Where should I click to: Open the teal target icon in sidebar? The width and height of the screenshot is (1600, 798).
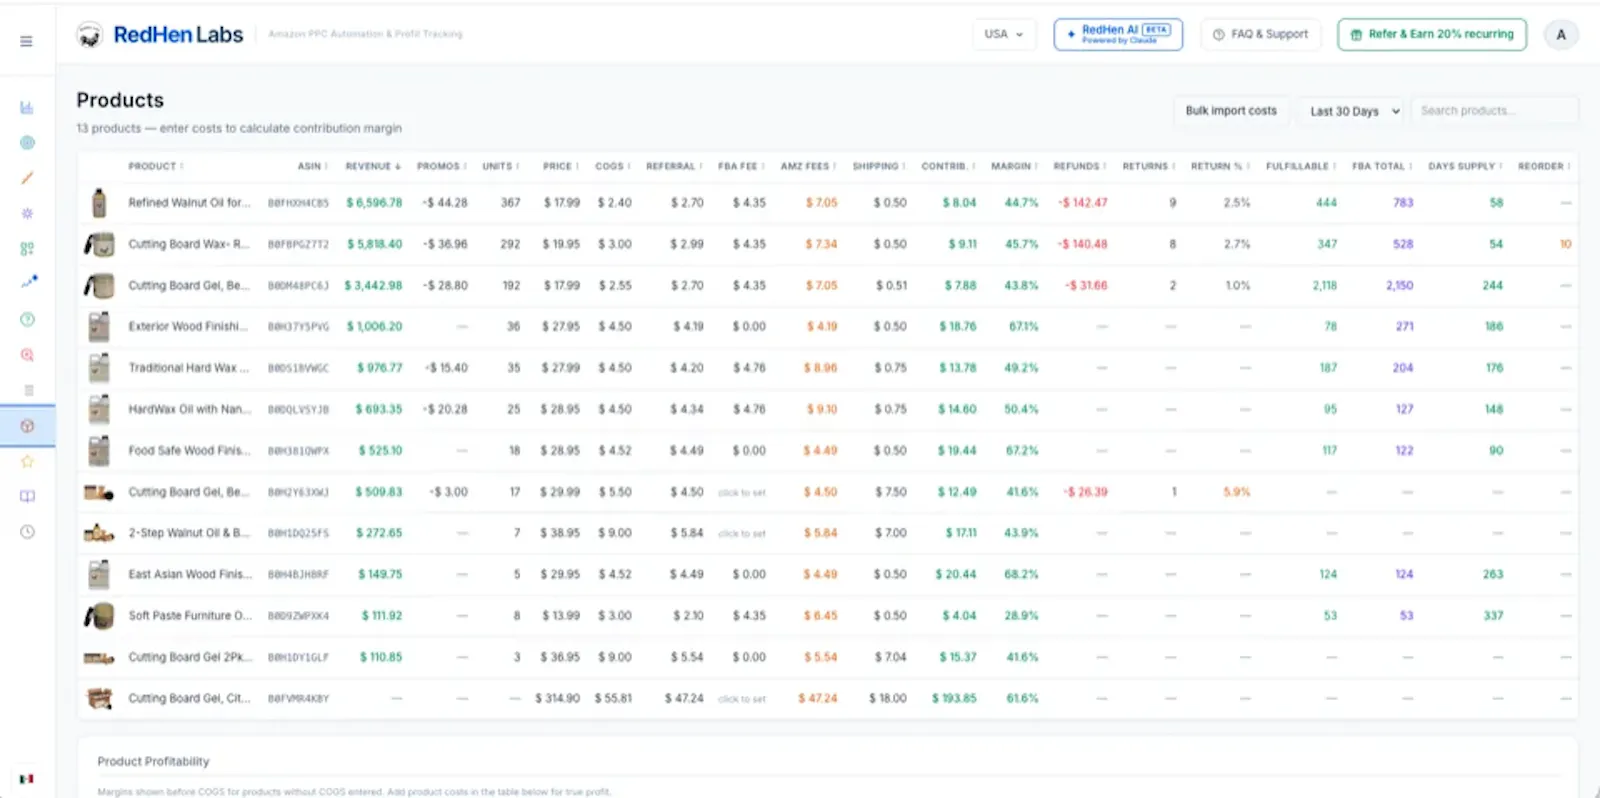pos(27,142)
